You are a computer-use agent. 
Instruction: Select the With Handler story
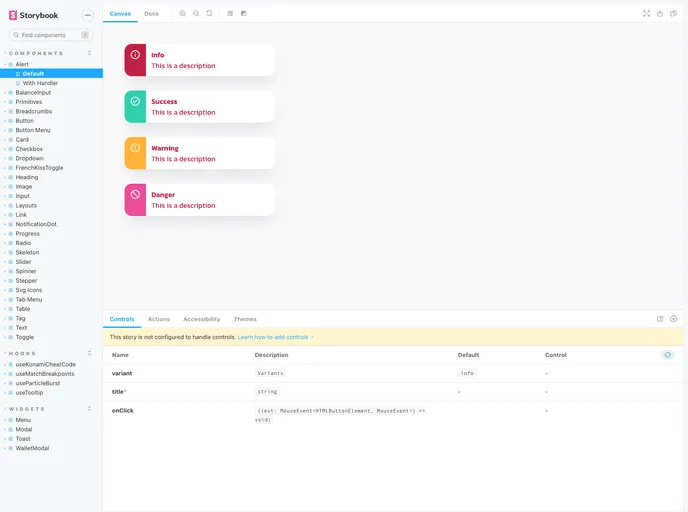tap(40, 83)
